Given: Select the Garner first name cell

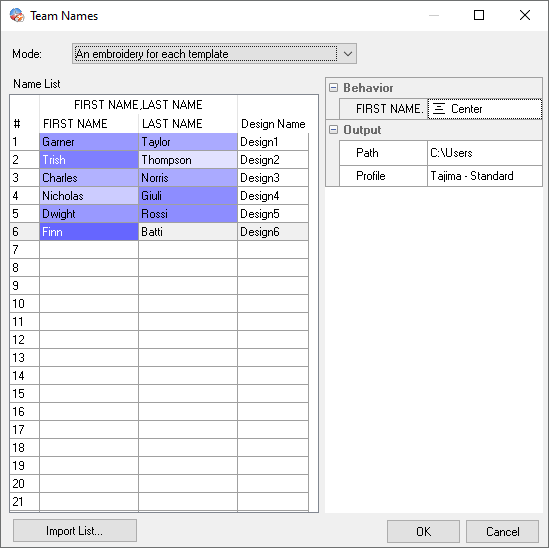Looking at the screenshot, I should (x=89, y=142).
